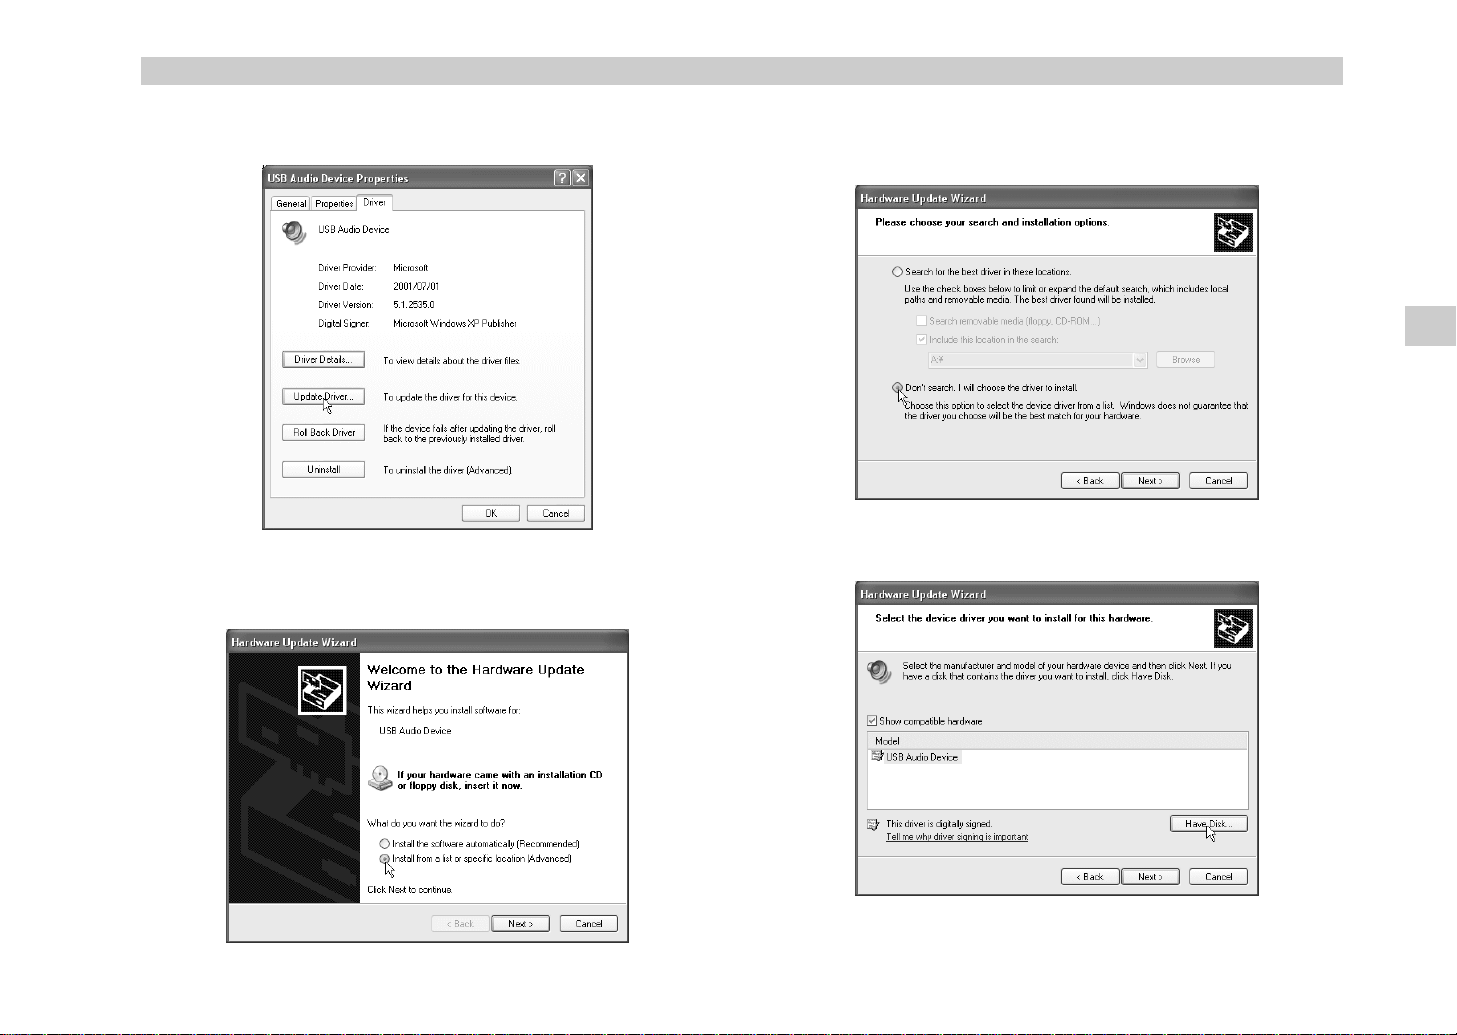Click the disabled Back button in Welcome wizard

460,924
